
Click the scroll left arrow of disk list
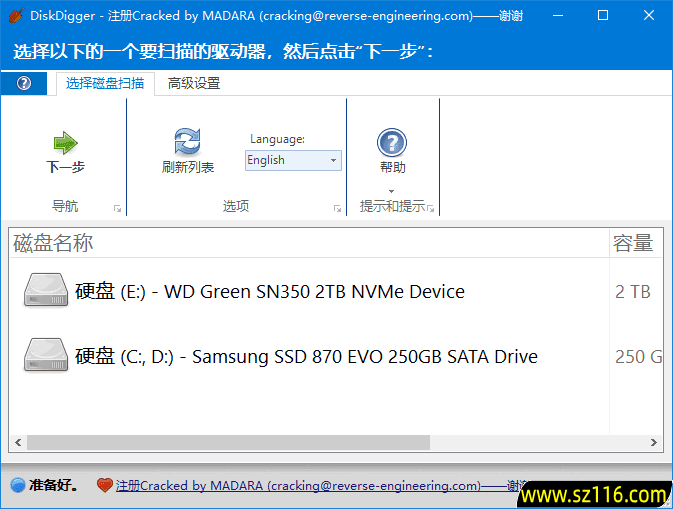(x=18, y=442)
